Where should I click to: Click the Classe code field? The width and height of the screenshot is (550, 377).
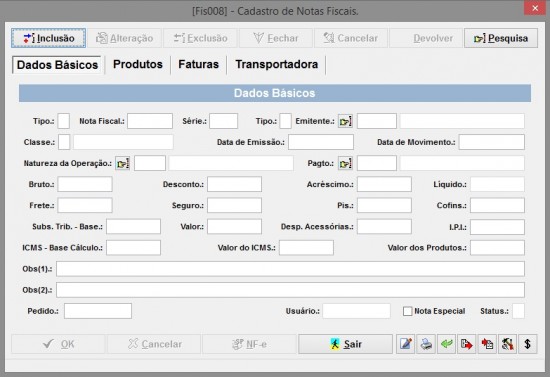click(64, 142)
